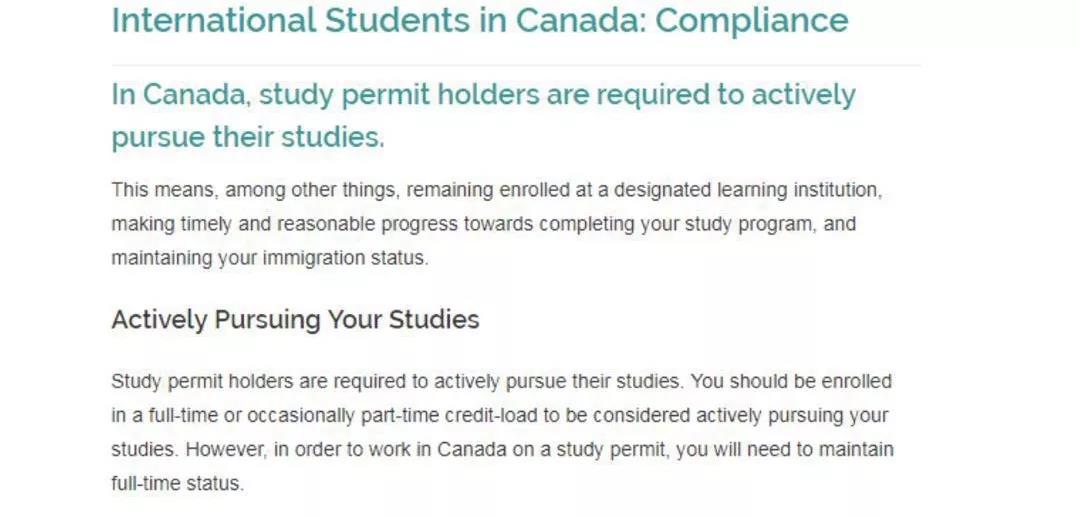The image size is (1080, 517).
Task: Click the sentence starting "This means, among other things"
Action: pyautogui.click(x=497, y=224)
